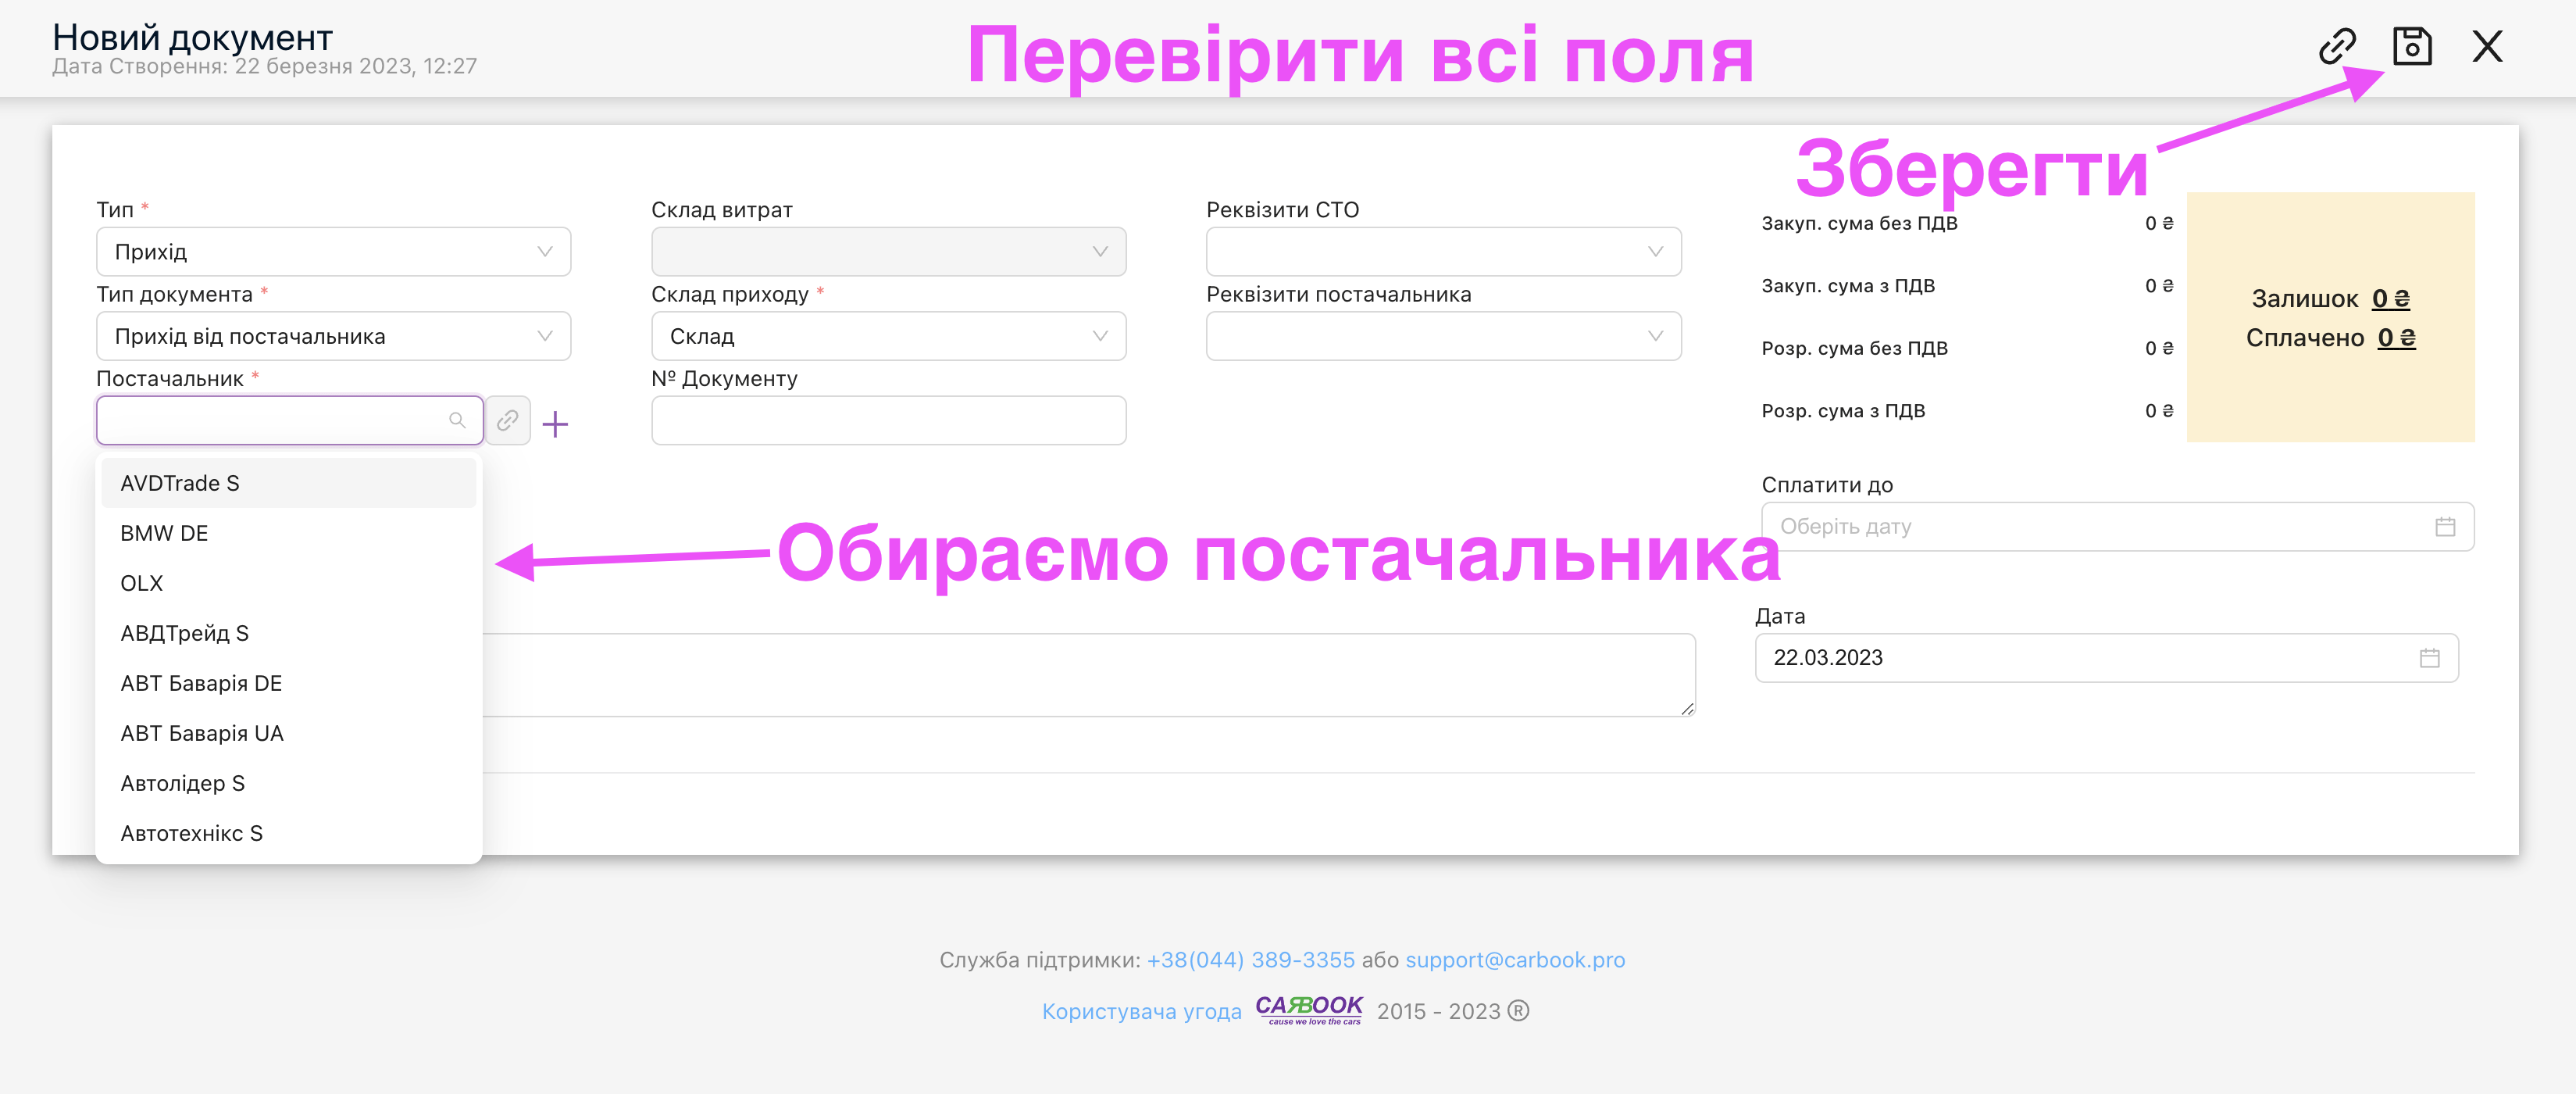The width and height of the screenshot is (2576, 1094).
Task: Open calendar icon in Сплатити до field
Action: pyautogui.click(x=2444, y=527)
